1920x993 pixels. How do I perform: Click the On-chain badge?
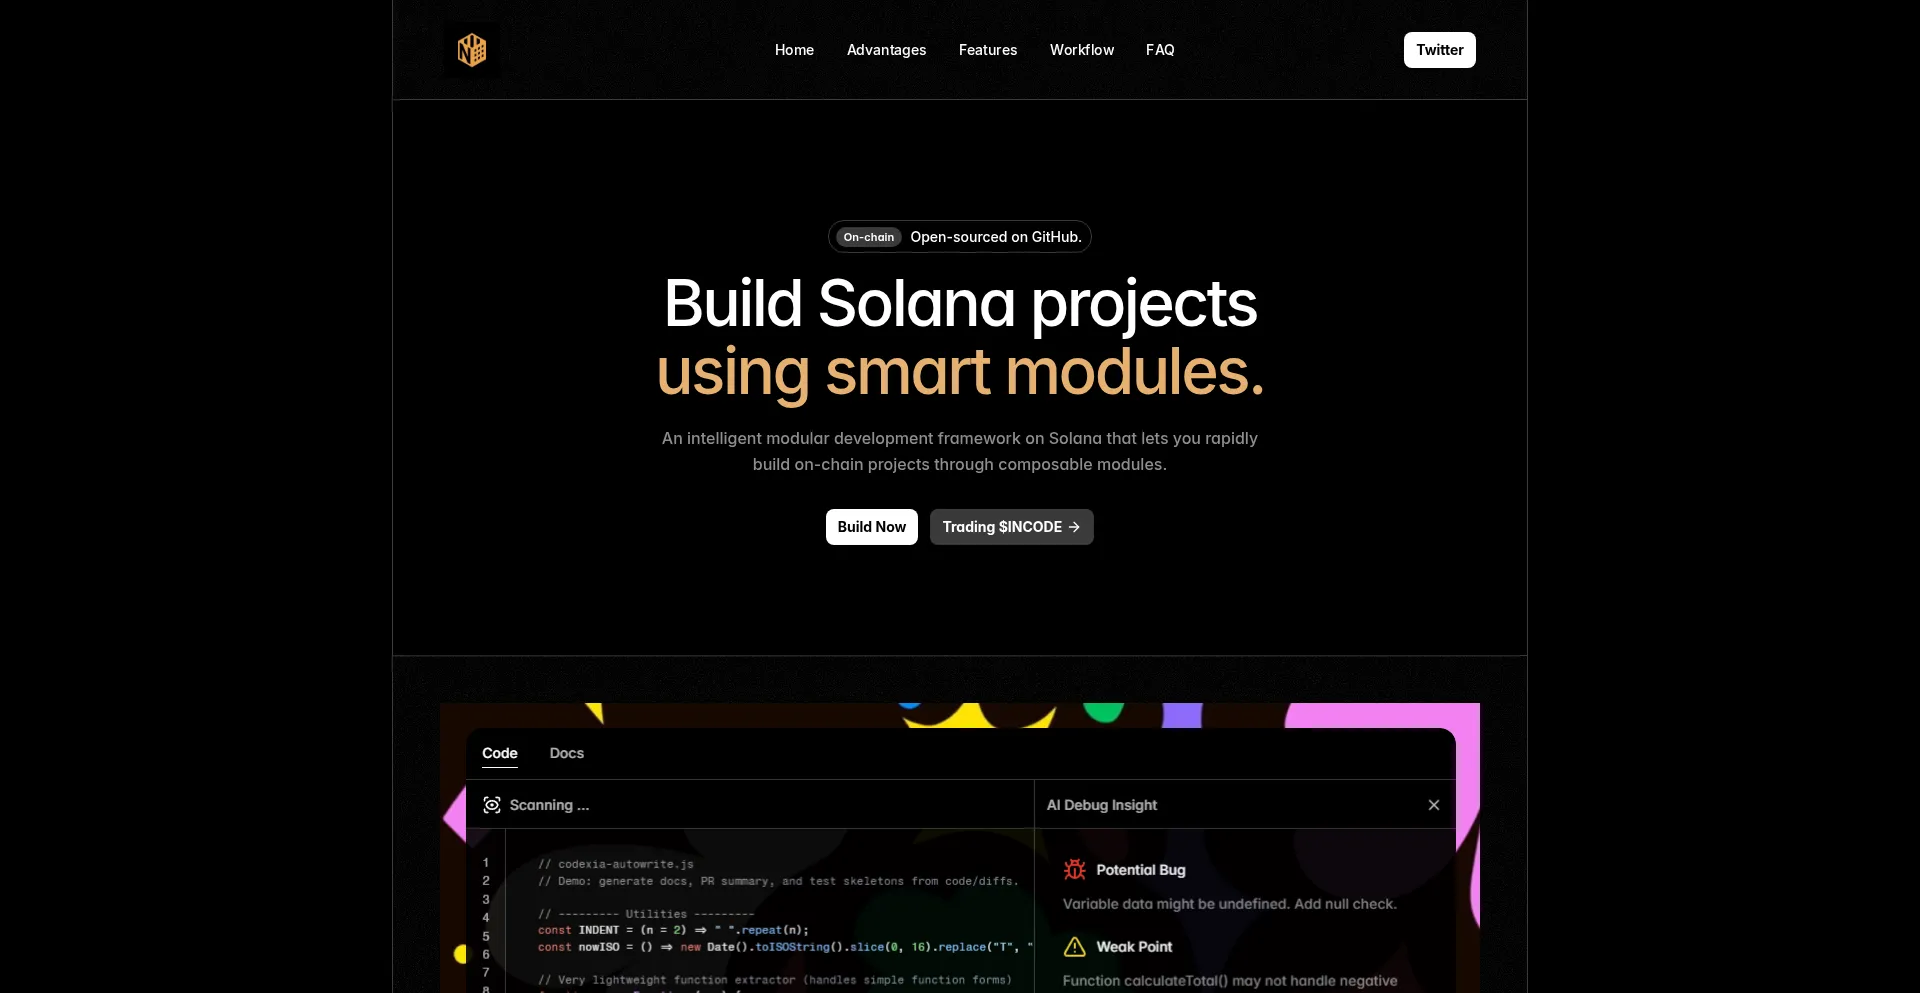point(869,237)
